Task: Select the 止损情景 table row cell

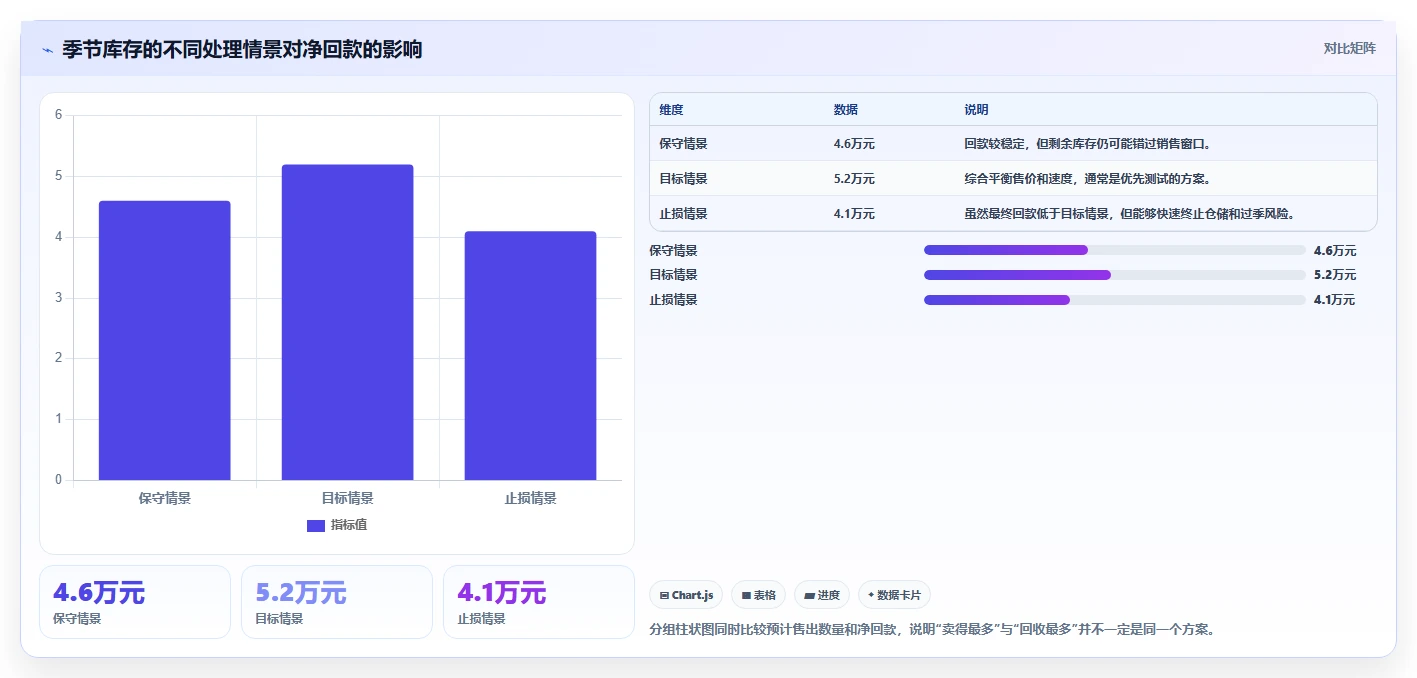Action: [x=683, y=214]
